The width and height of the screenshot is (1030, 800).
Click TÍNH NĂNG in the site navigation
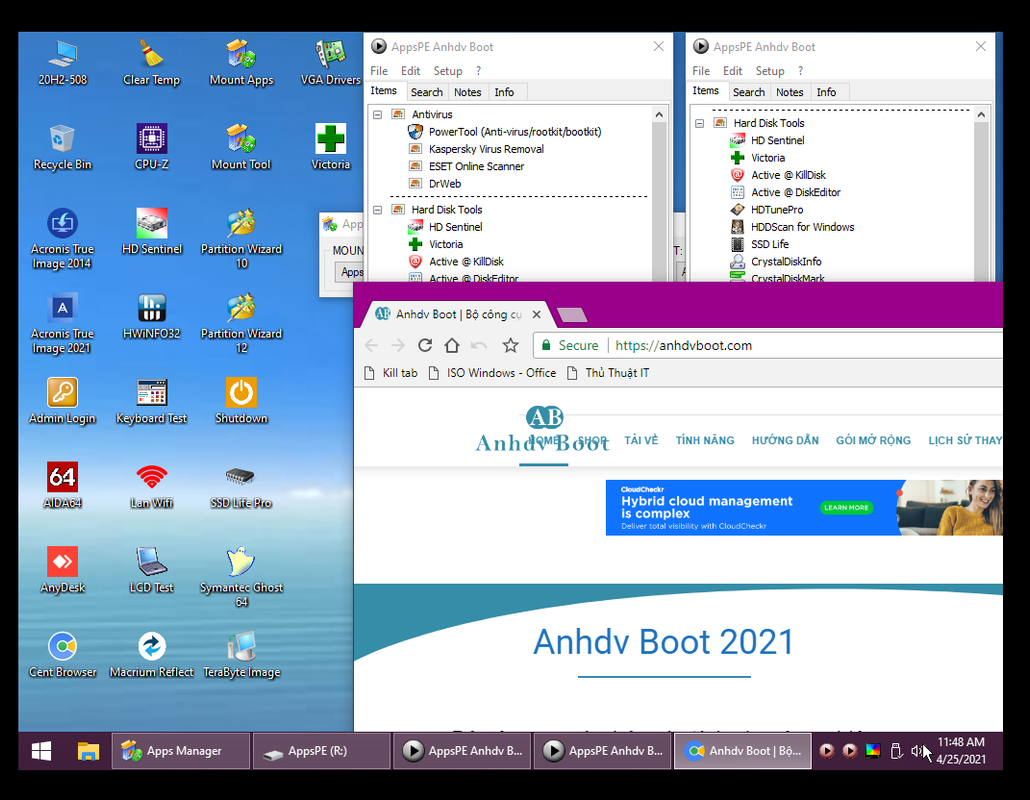click(x=705, y=441)
